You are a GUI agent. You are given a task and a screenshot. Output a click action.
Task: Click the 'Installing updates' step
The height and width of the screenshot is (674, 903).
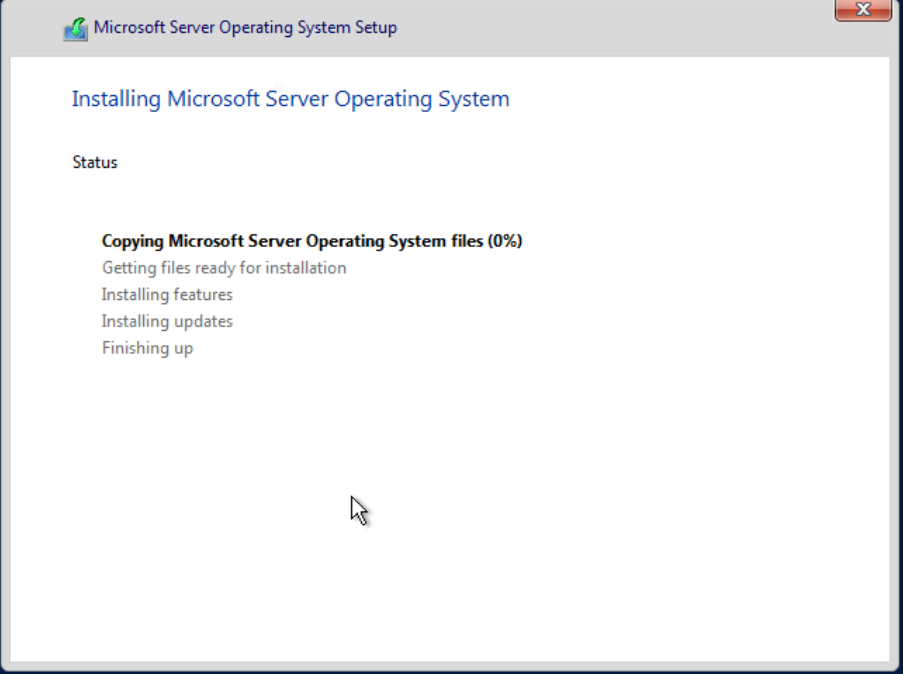point(167,321)
